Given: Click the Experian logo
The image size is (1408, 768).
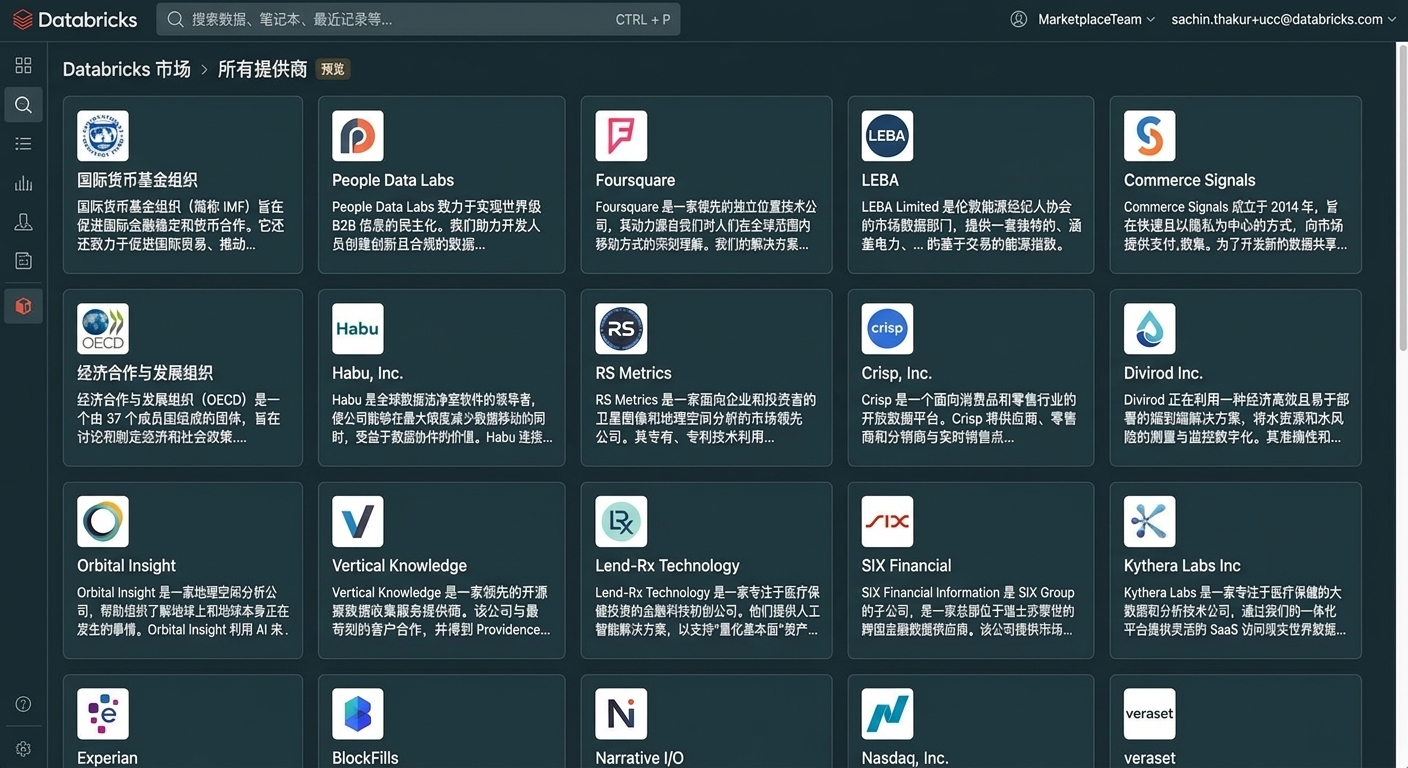Looking at the screenshot, I should pyautogui.click(x=103, y=714).
